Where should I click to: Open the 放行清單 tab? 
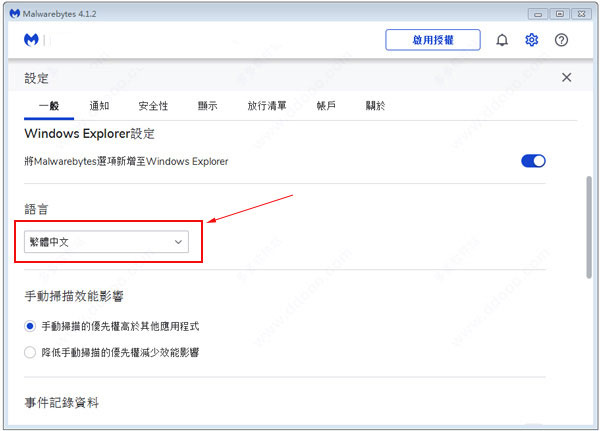pyautogui.click(x=267, y=105)
